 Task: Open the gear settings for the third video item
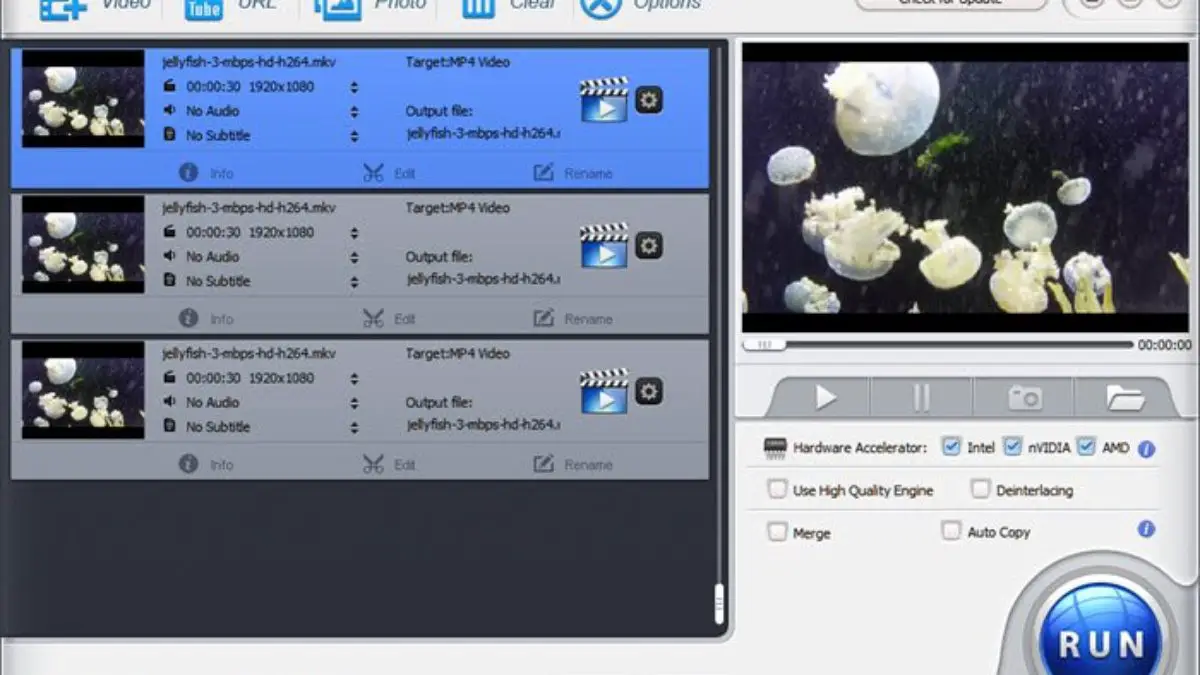coord(649,391)
